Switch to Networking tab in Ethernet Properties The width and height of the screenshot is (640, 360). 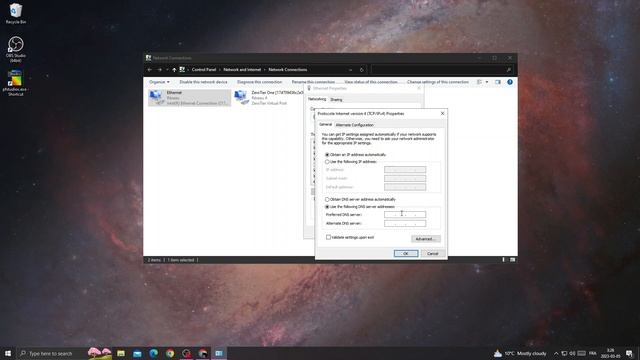317,99
